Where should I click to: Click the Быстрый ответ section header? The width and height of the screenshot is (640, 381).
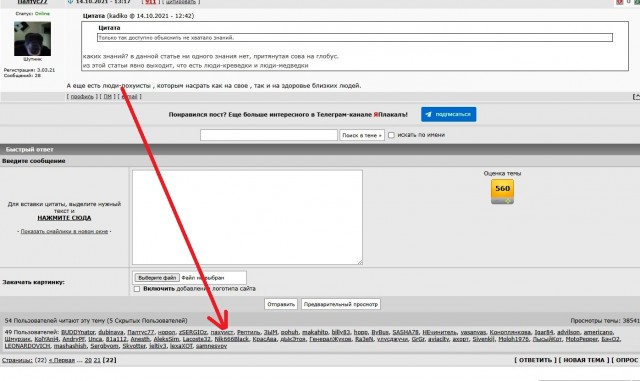pyautogui.click(x=29, y=149)
